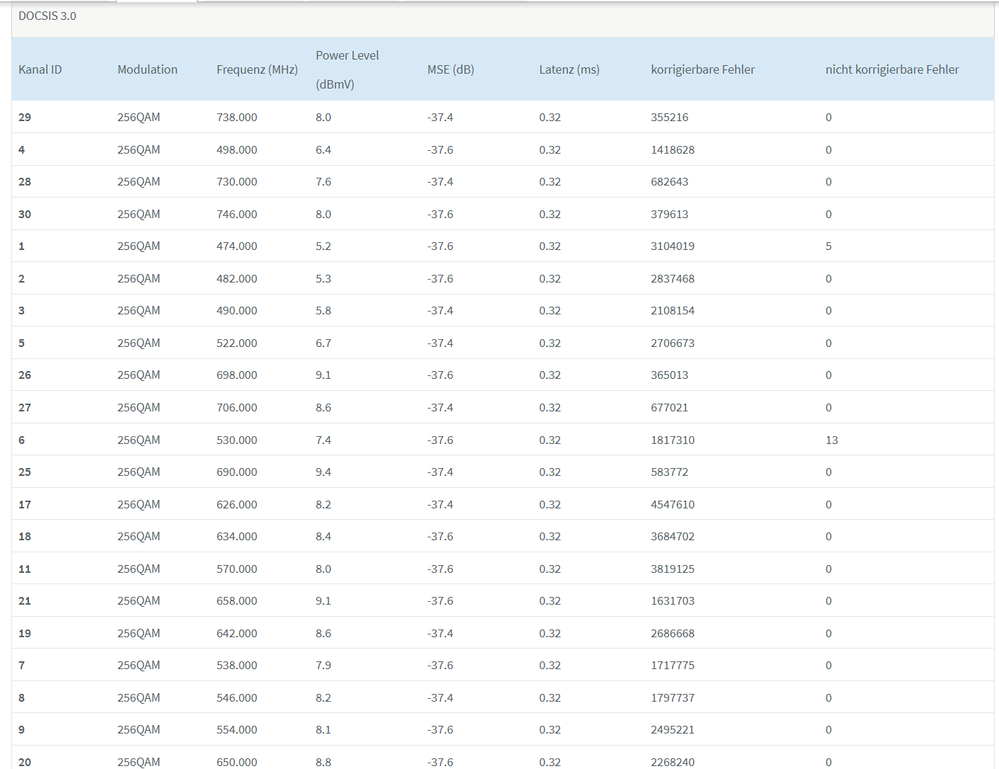Select frequency value 658.000

(236, 600)
